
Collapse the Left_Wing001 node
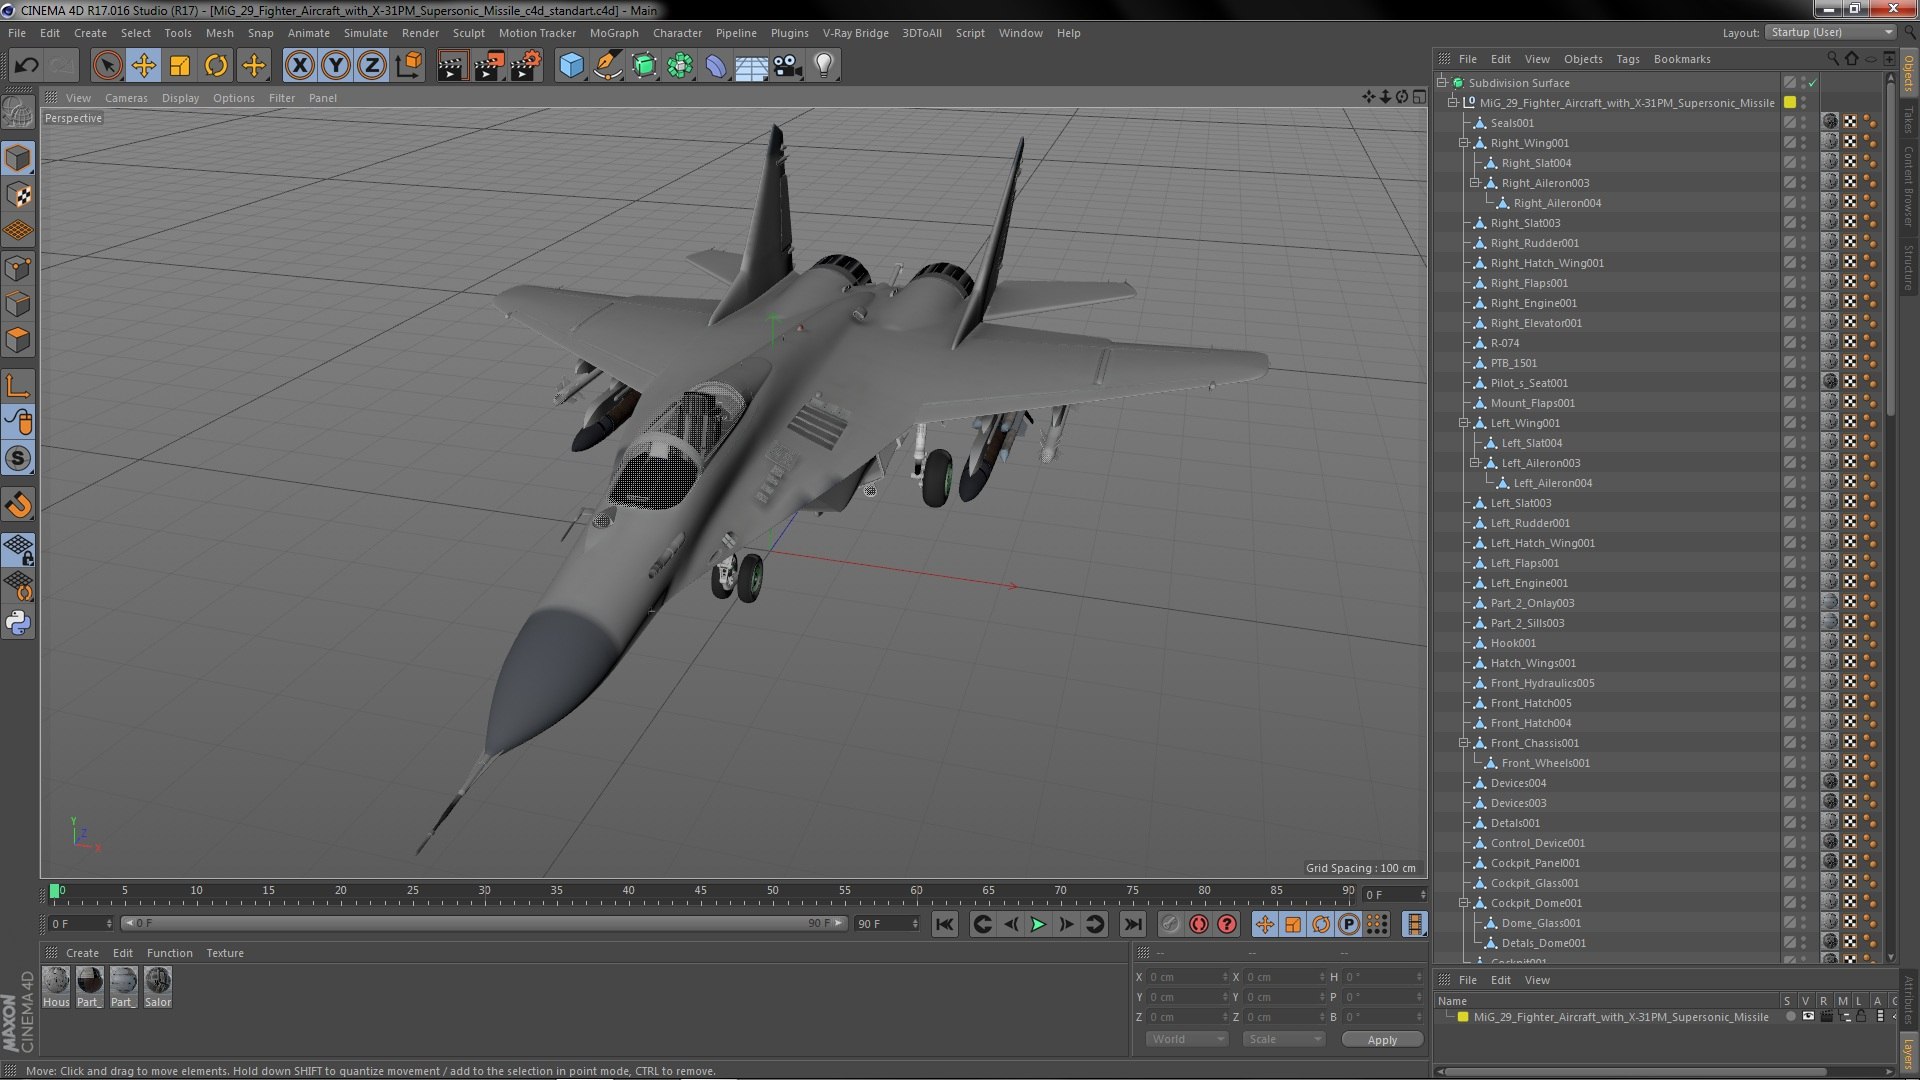pos(1464,423)
